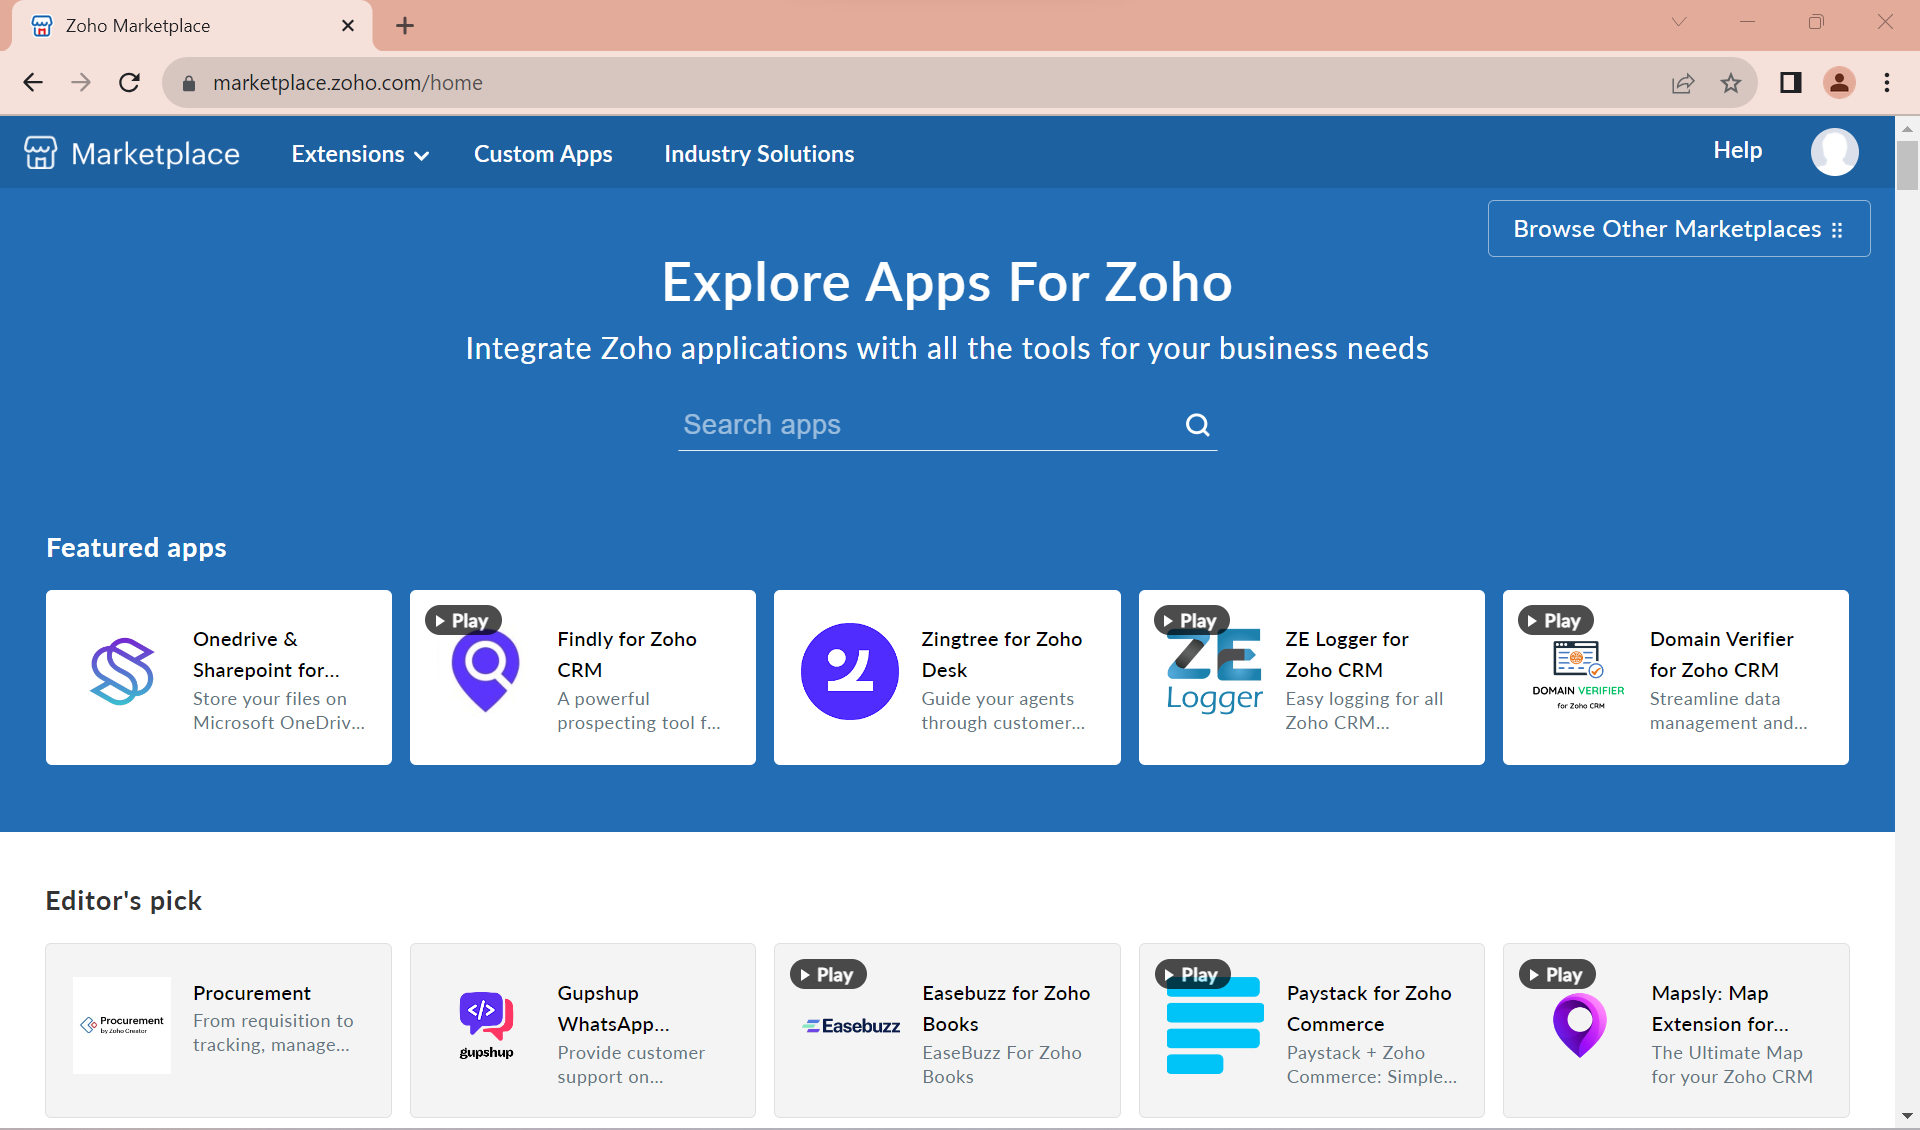1920x1130 pixels.
Task: Open the tab search chevron in title bar
Action: (x=1679, y=22)
